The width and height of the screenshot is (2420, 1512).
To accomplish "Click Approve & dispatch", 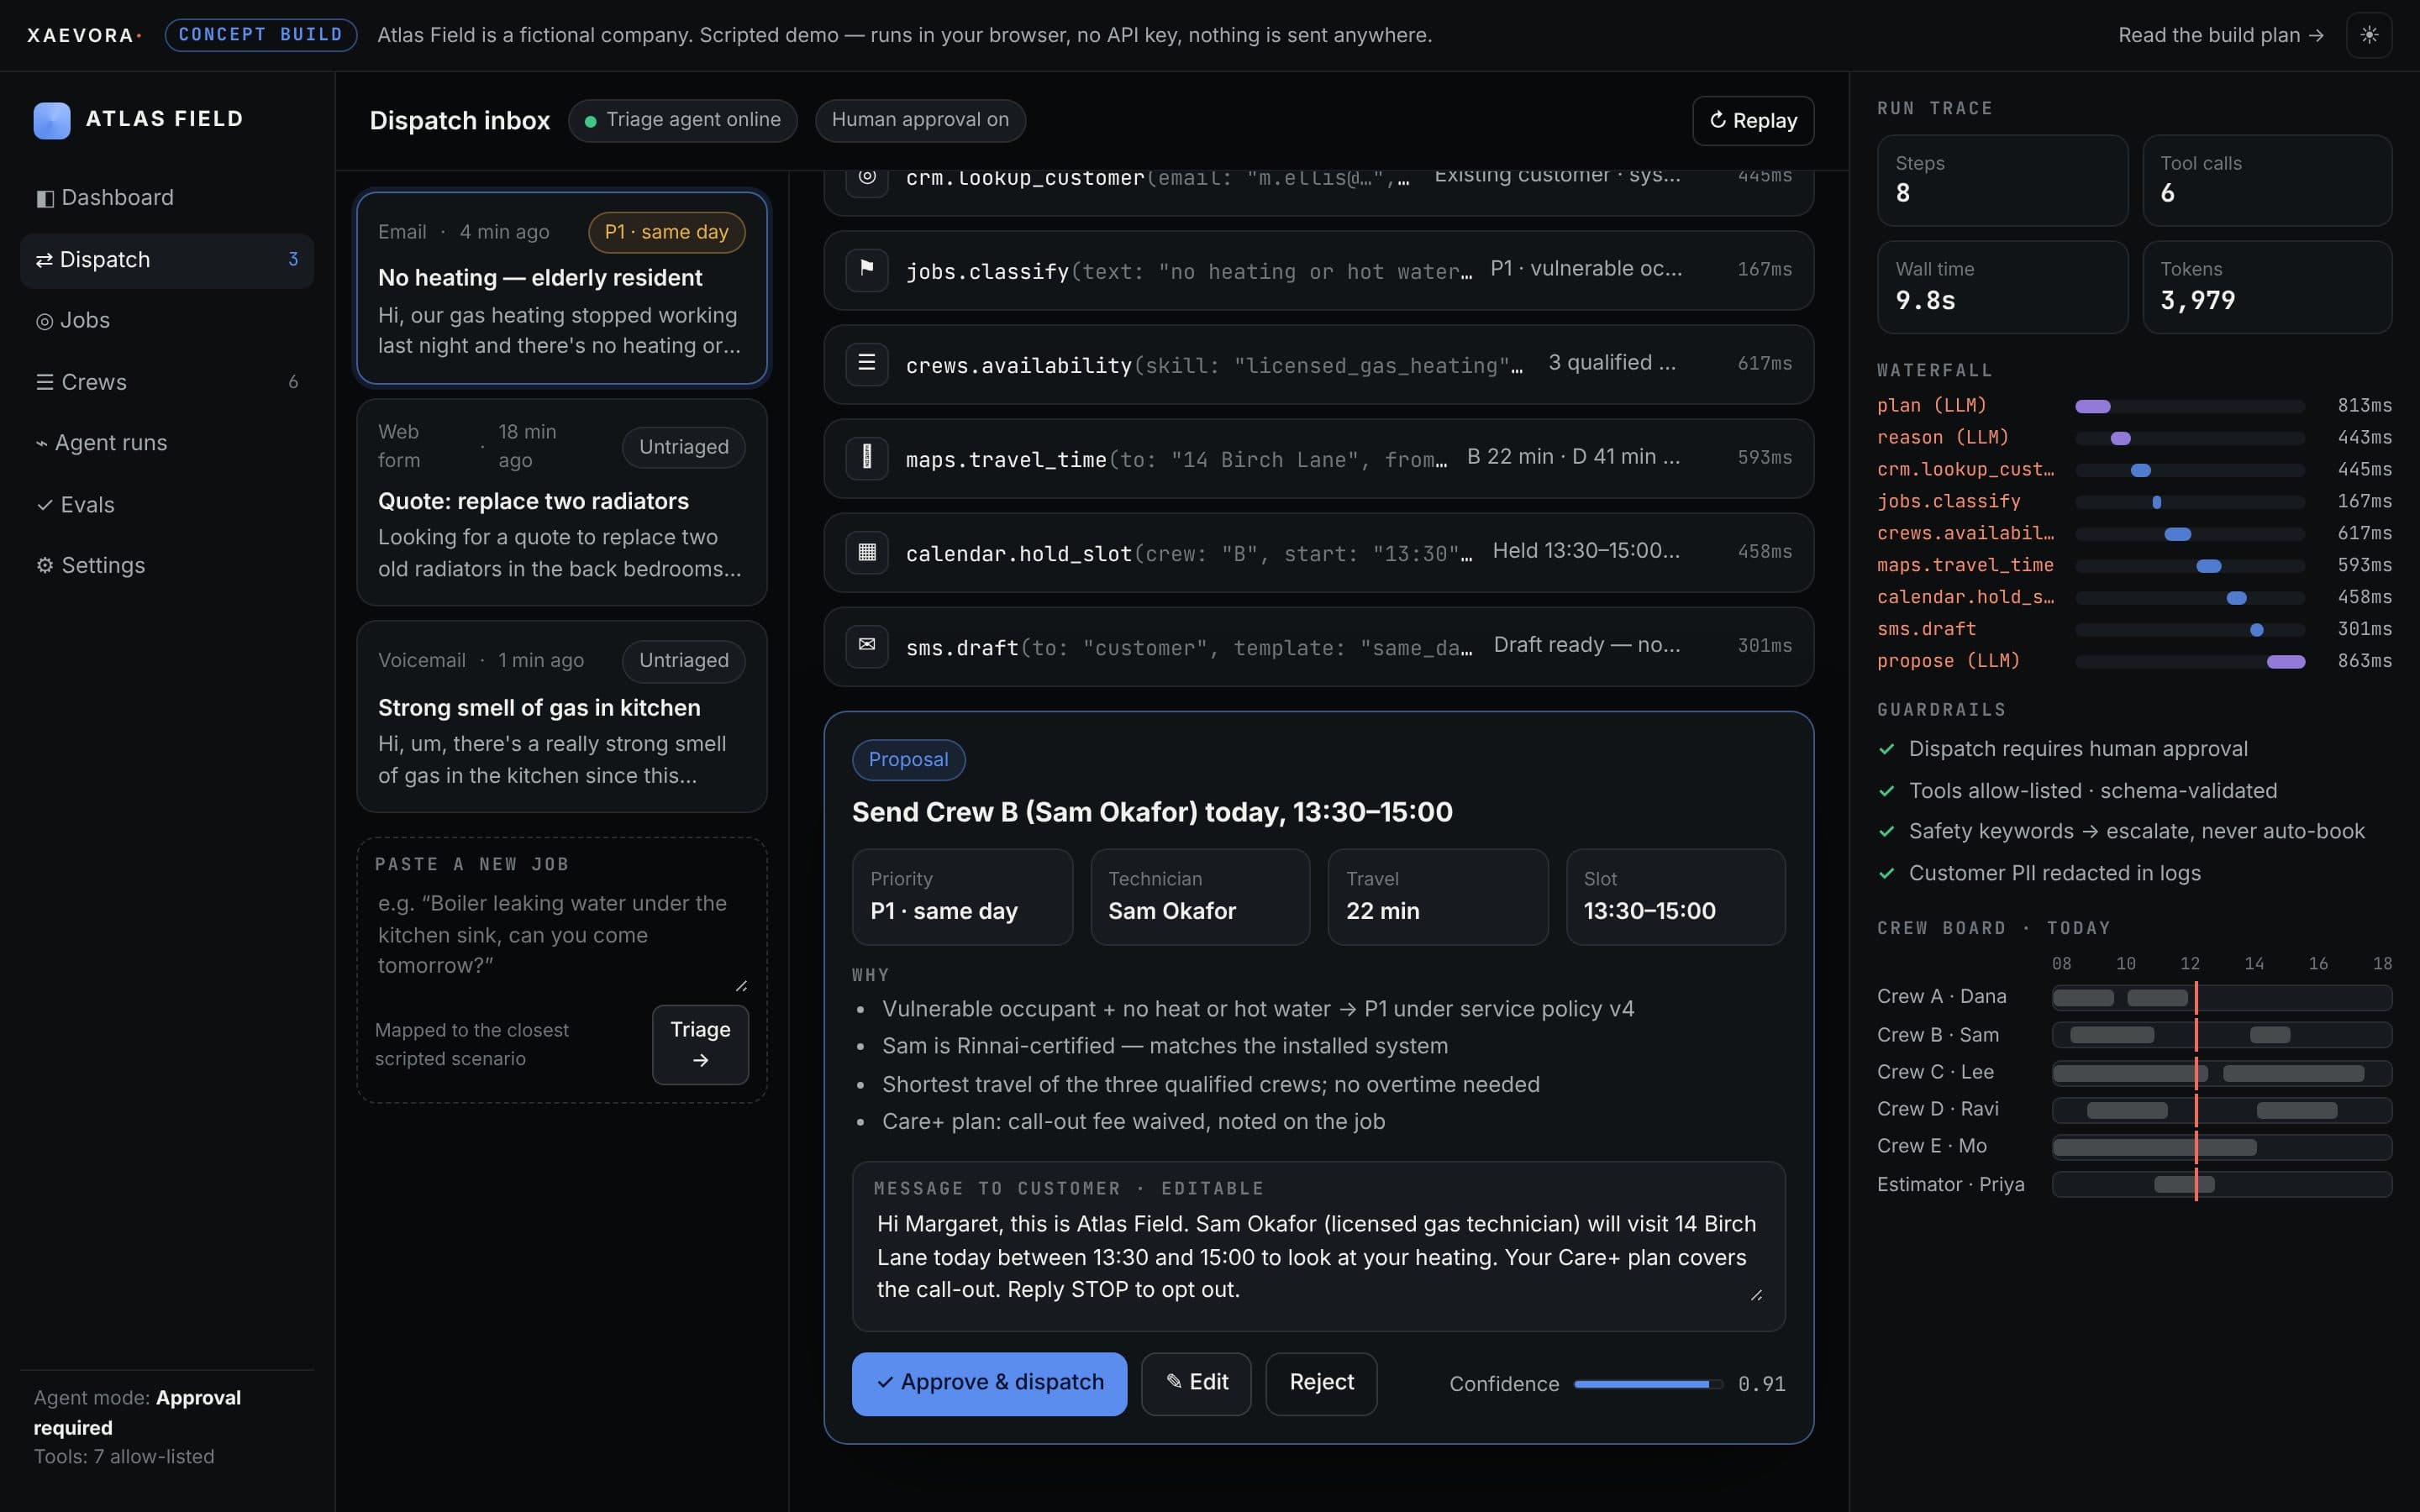I will click(x=989, y=1383).
